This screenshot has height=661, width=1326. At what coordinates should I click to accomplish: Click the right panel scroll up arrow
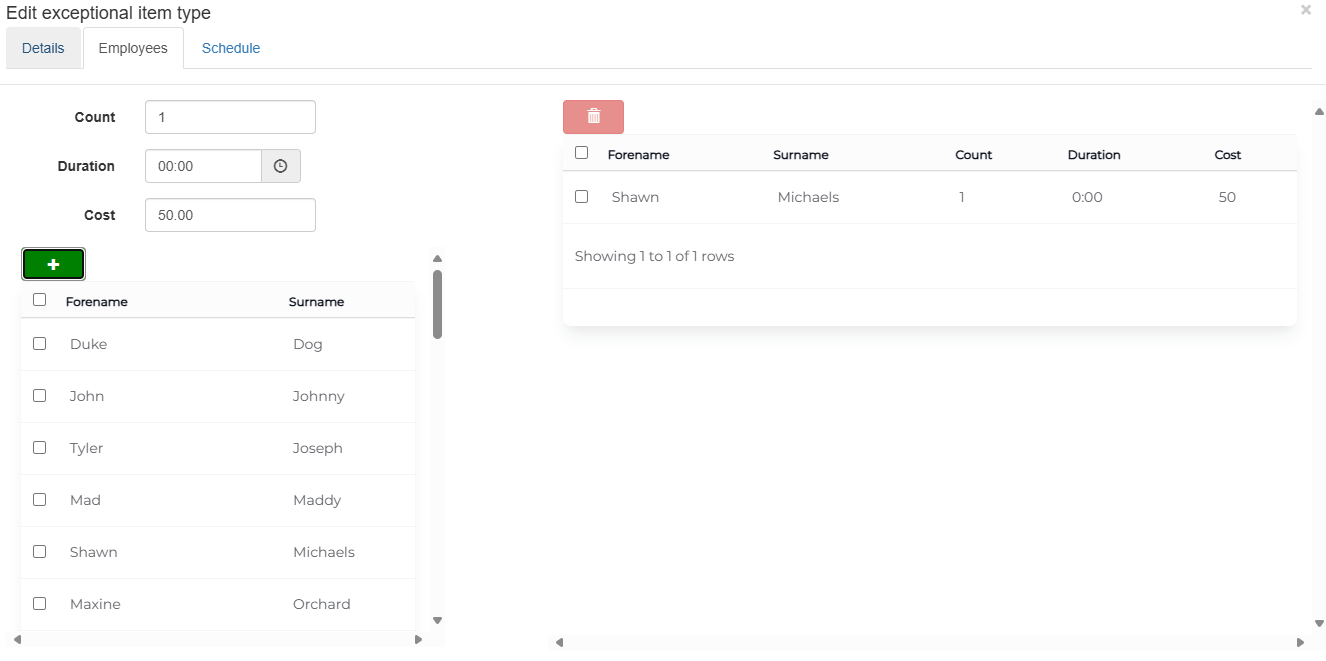1319,111
